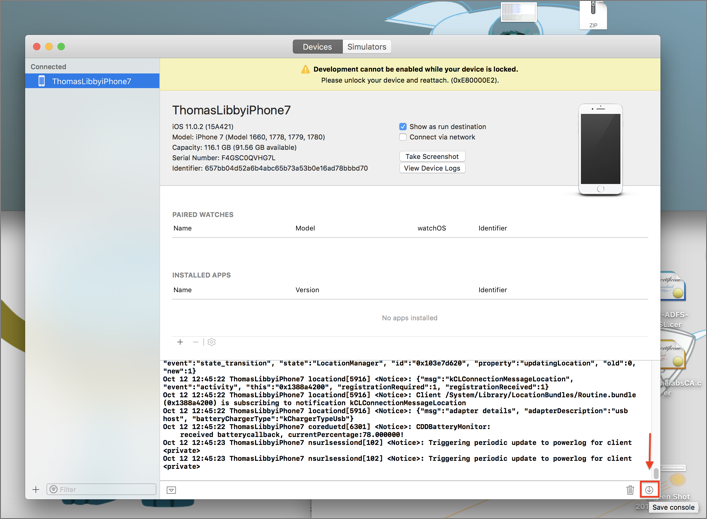Open View Device Logs
707x519 pixels.
[432, 168]
